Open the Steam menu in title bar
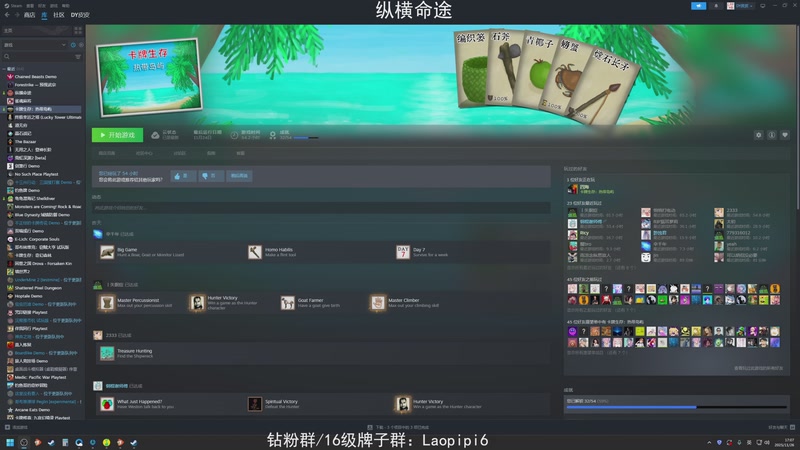 point(13,6)
